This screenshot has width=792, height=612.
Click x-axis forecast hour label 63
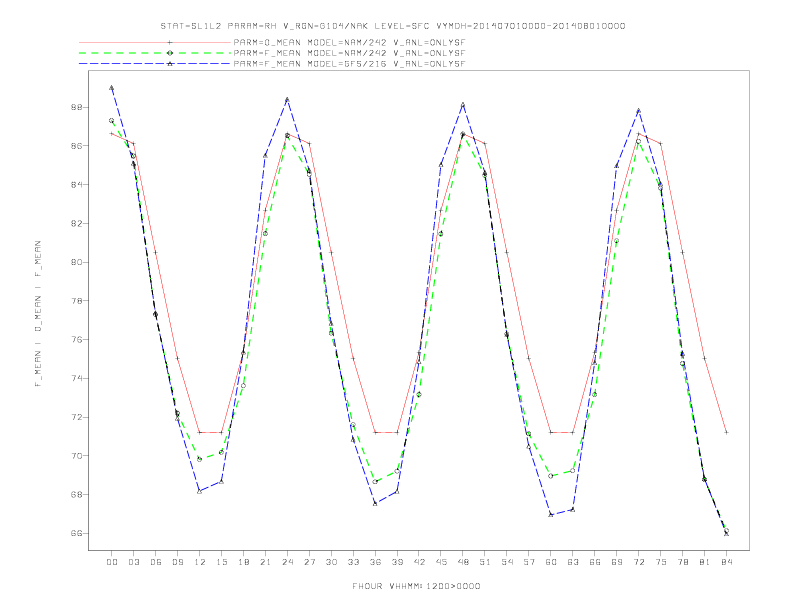tap(573, 562)
